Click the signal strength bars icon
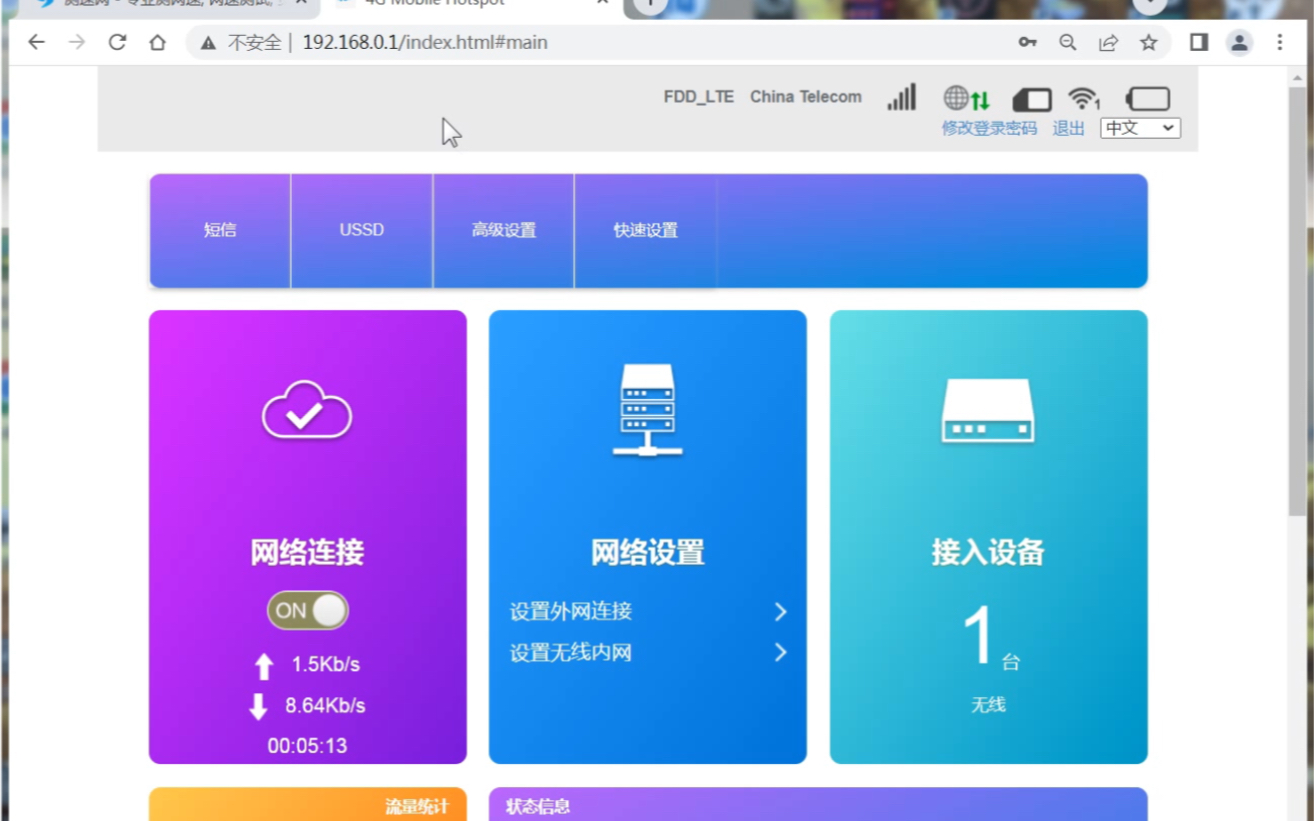The width and height of the screenshot is (1314, 821). 901,97
